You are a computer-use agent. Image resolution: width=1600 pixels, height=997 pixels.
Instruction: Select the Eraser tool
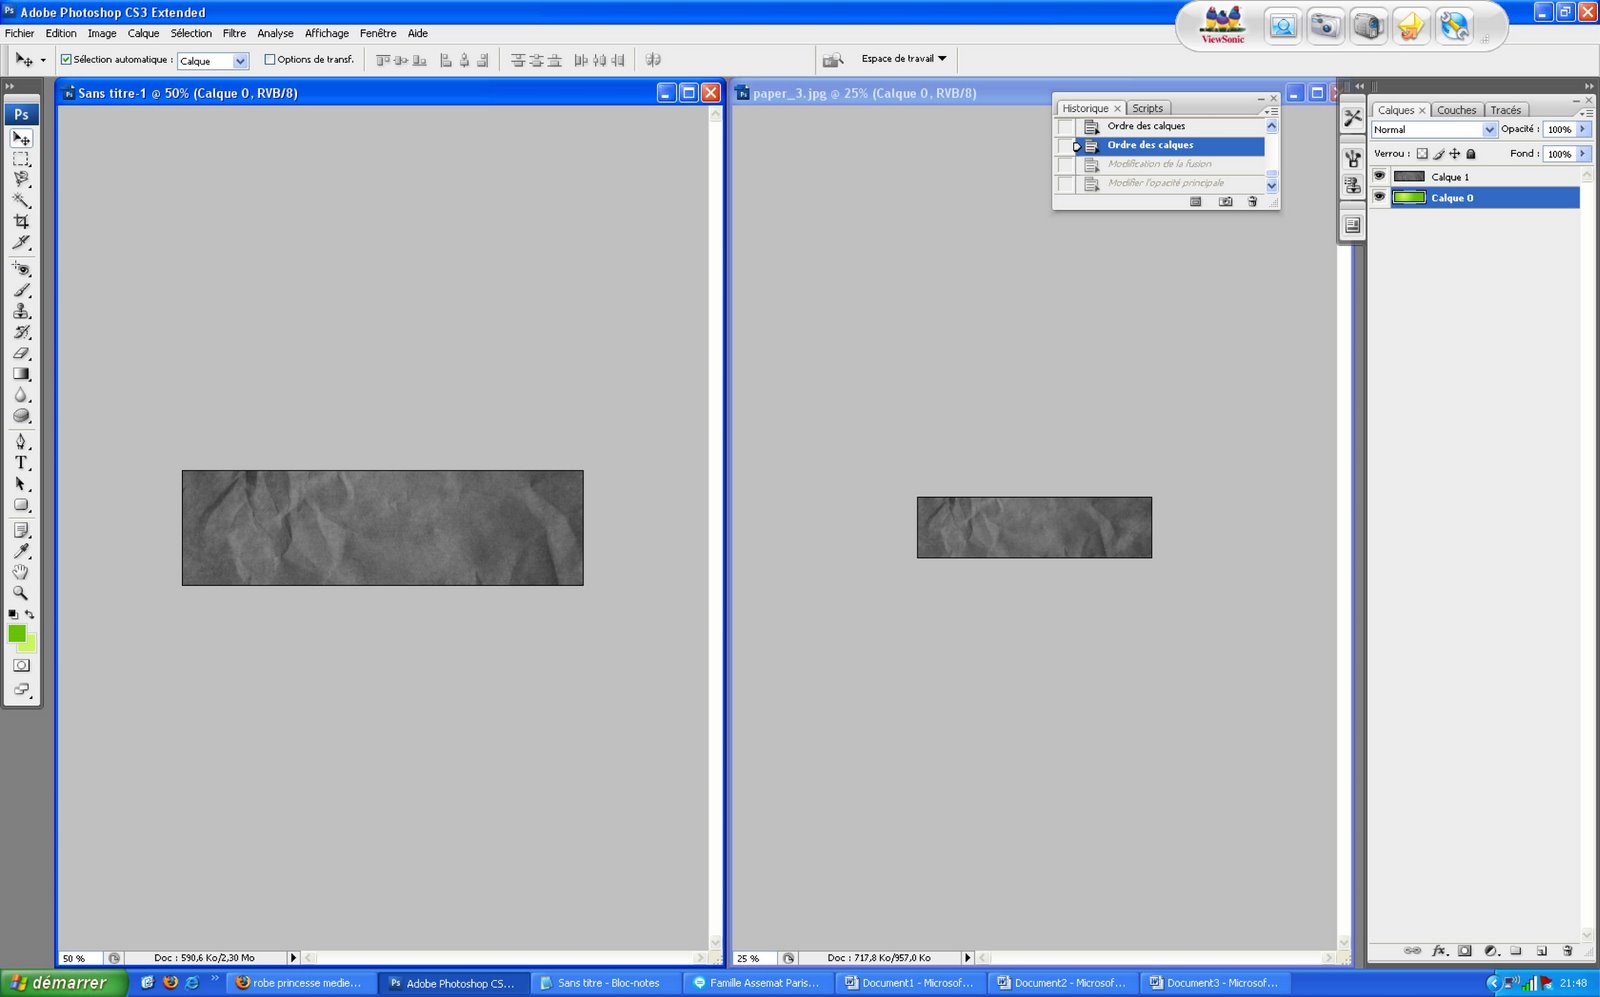coord(21,353)
